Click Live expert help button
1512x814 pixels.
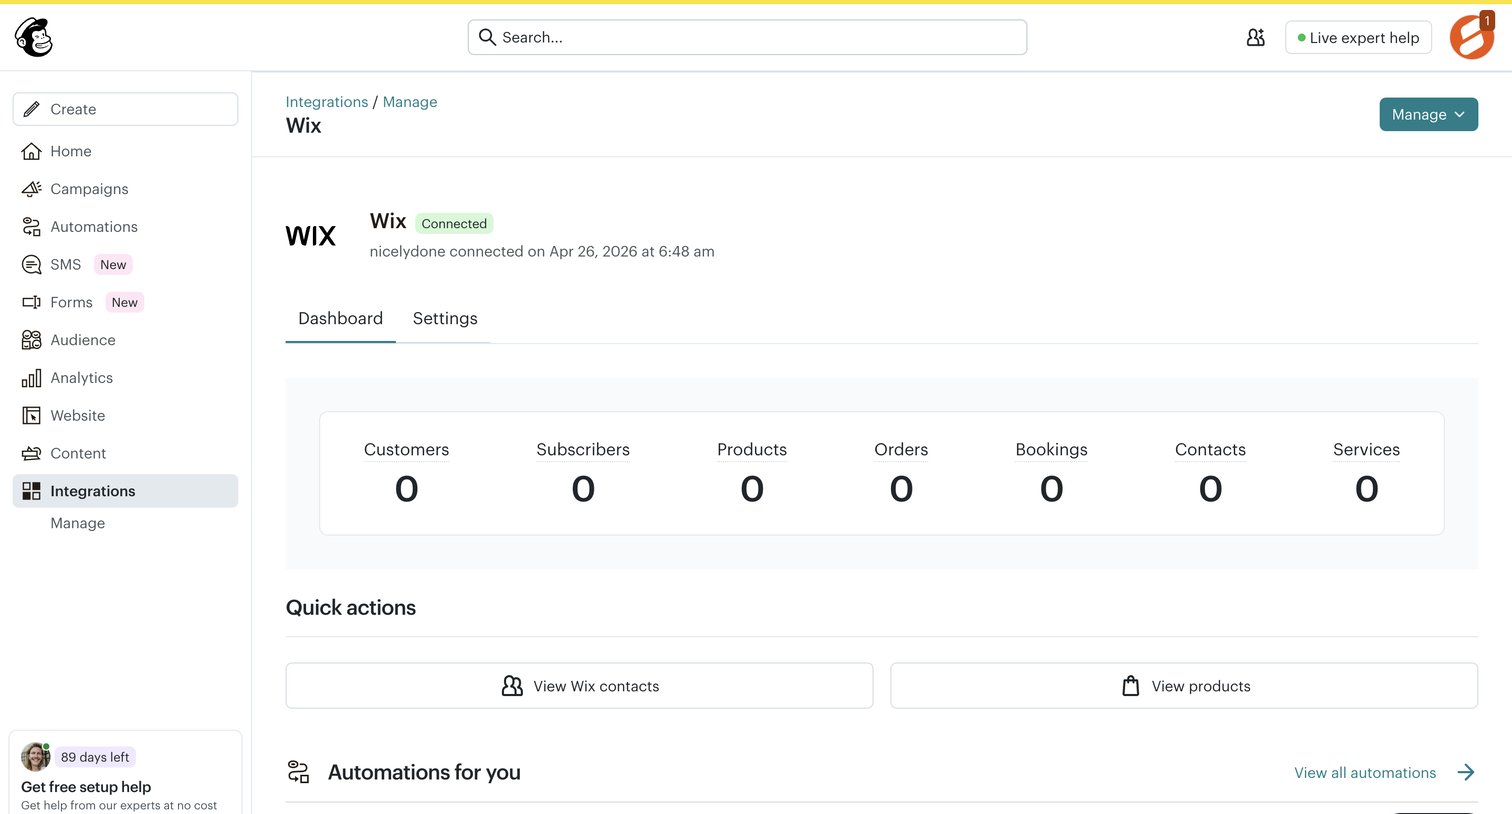1358,37
